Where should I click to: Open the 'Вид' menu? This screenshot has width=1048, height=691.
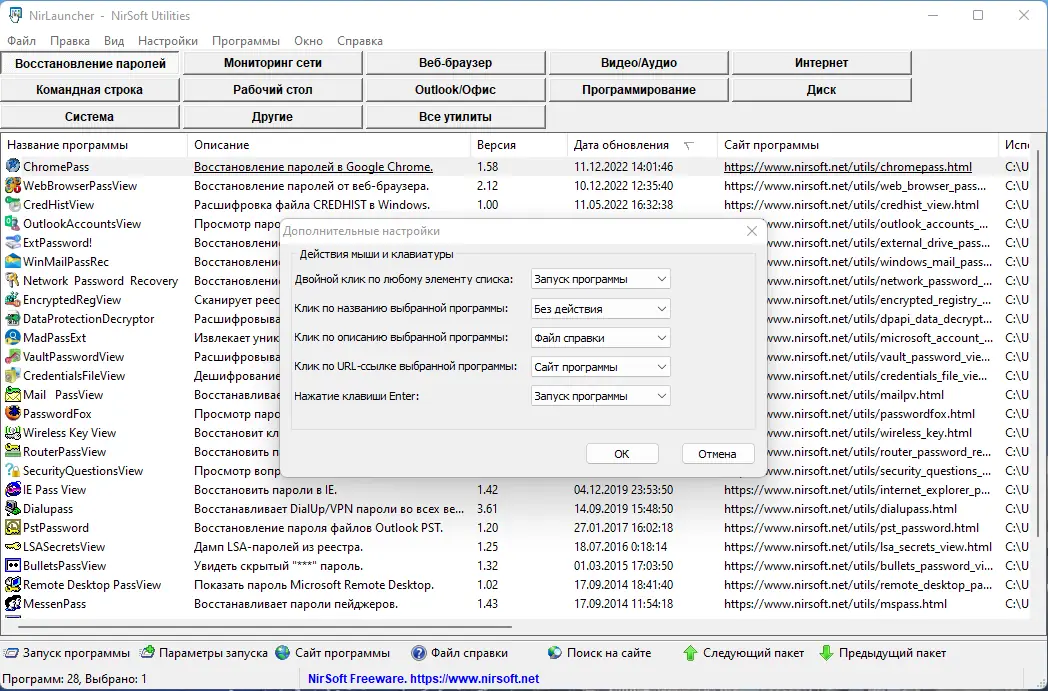coord(114,41)
